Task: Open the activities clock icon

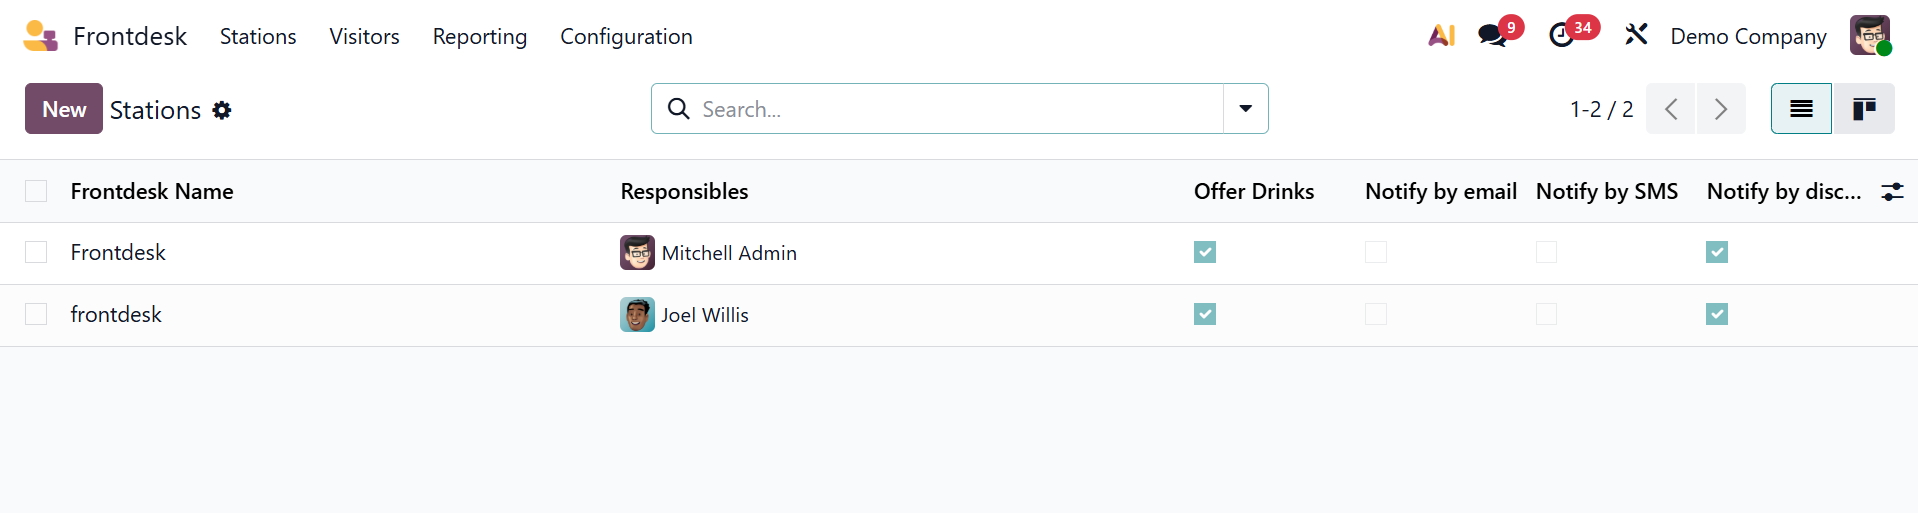Action: 1561,36
